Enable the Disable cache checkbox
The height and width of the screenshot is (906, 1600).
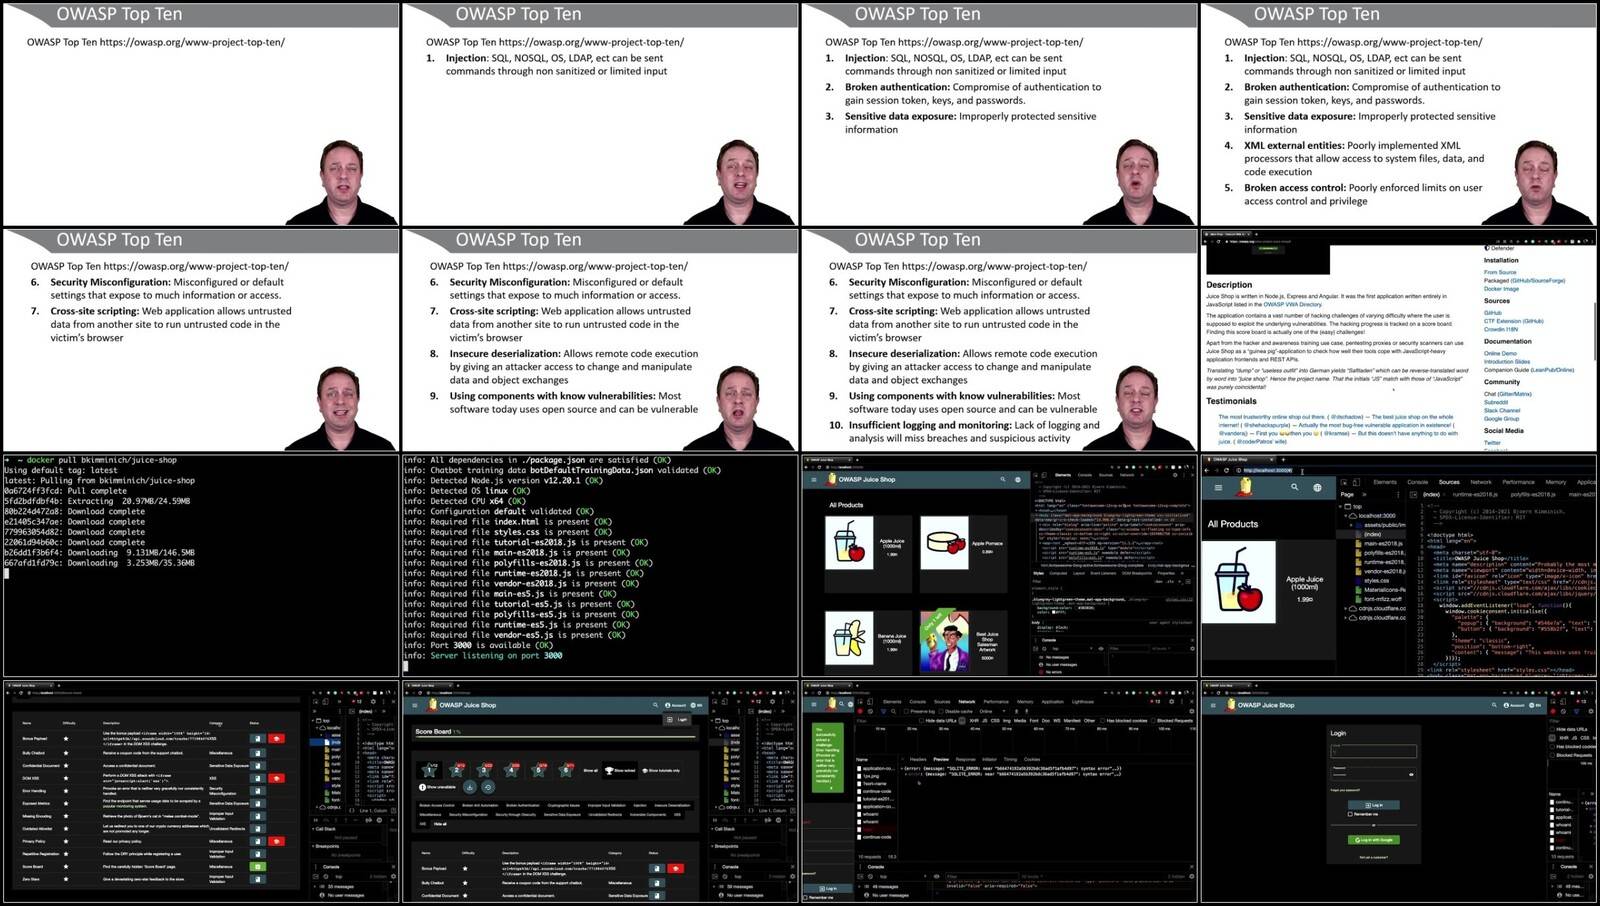tap(941, 711)
